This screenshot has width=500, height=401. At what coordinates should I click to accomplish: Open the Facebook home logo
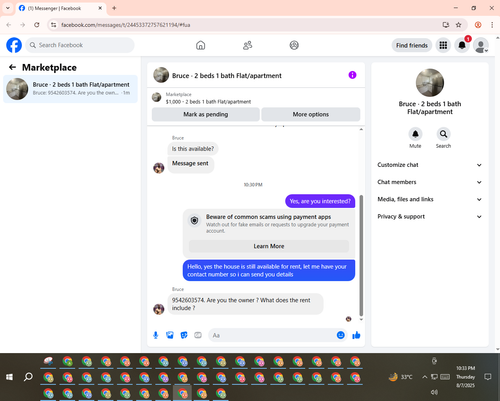pos(14,45)
